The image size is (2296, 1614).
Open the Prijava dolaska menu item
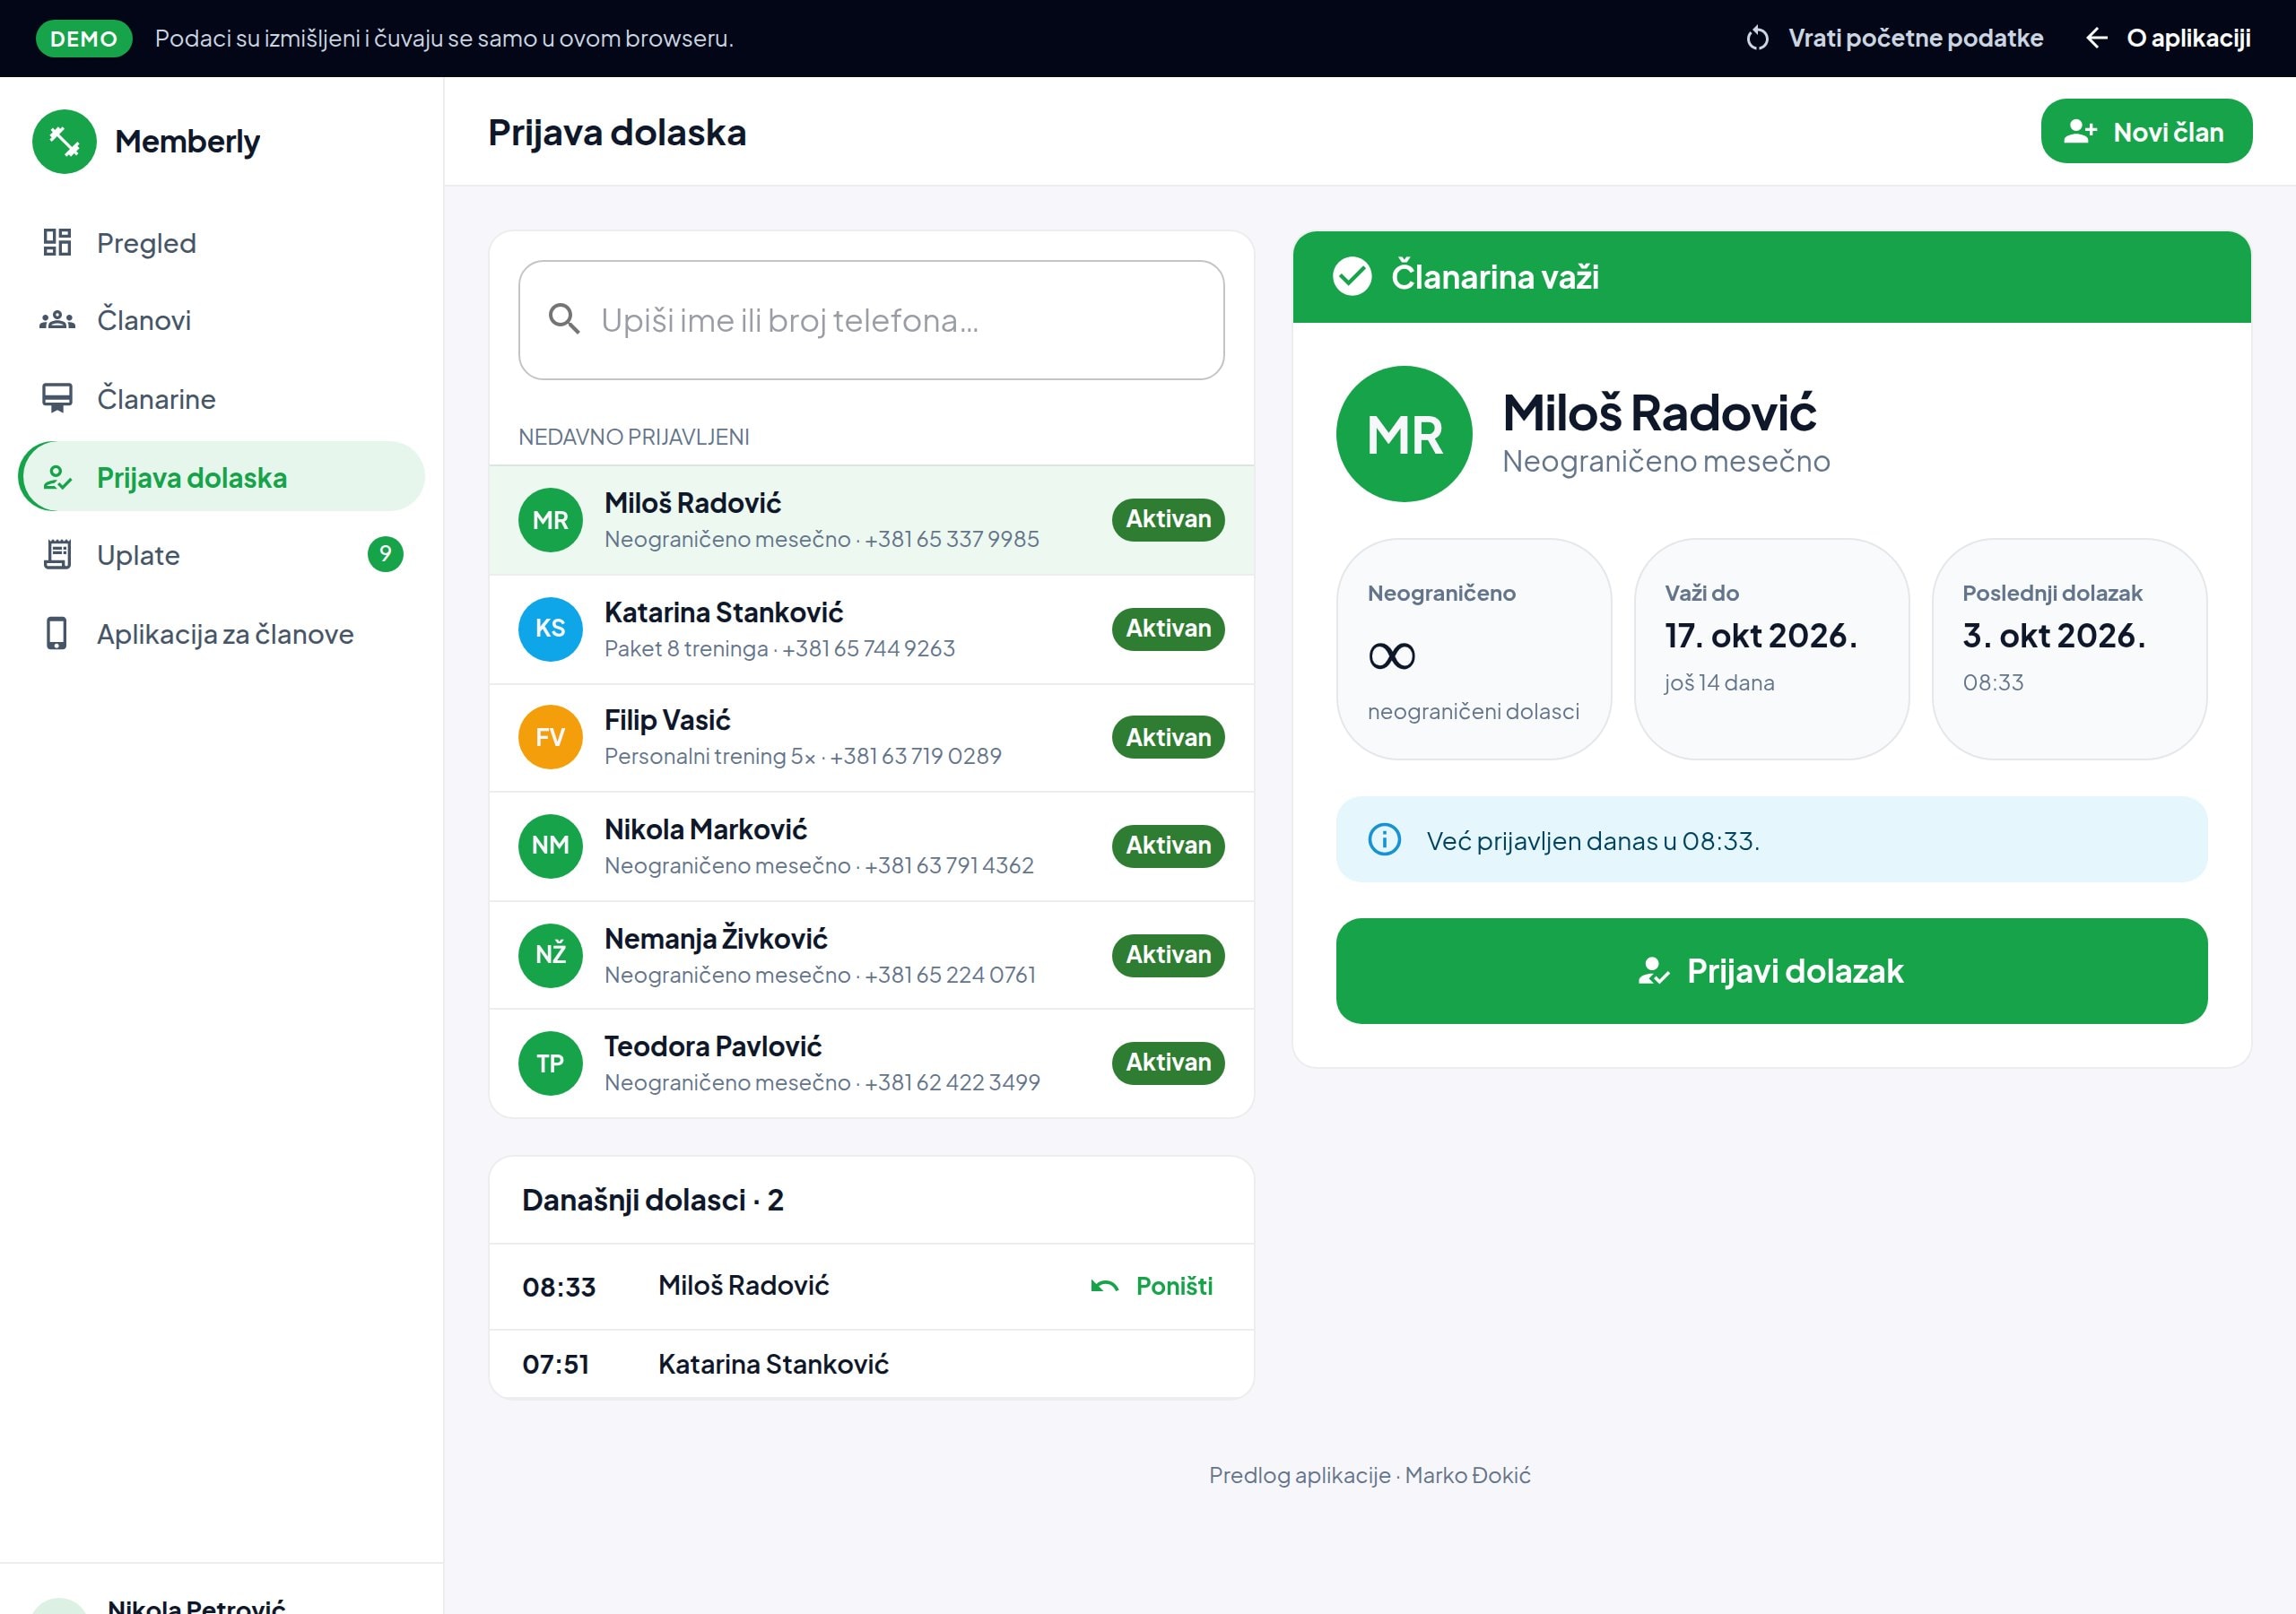(x=221, y=477)
